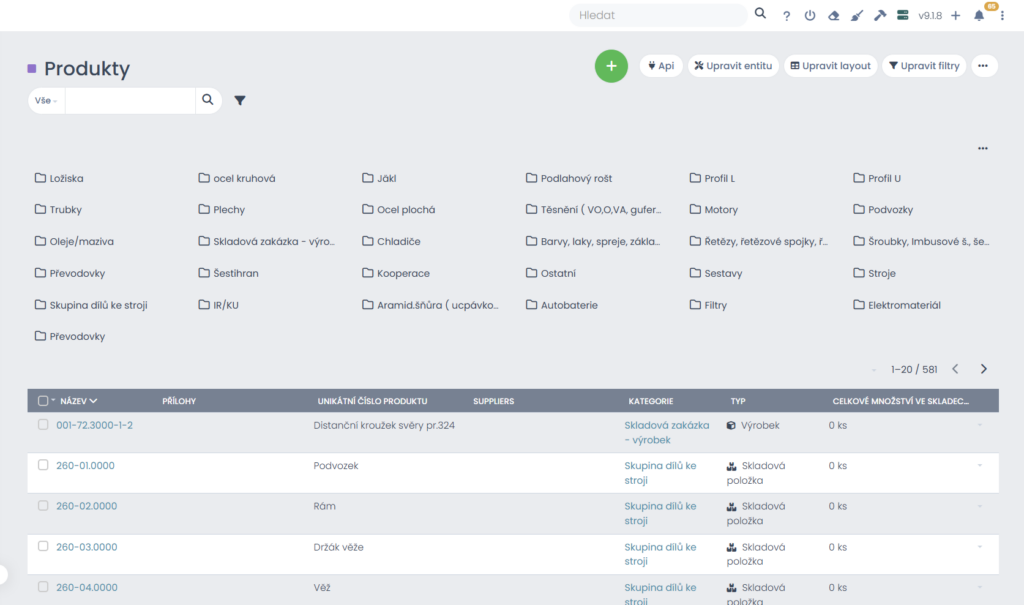
Task: Check the row 260-03.0000 checkbox
Action: [x=43, y=546]
